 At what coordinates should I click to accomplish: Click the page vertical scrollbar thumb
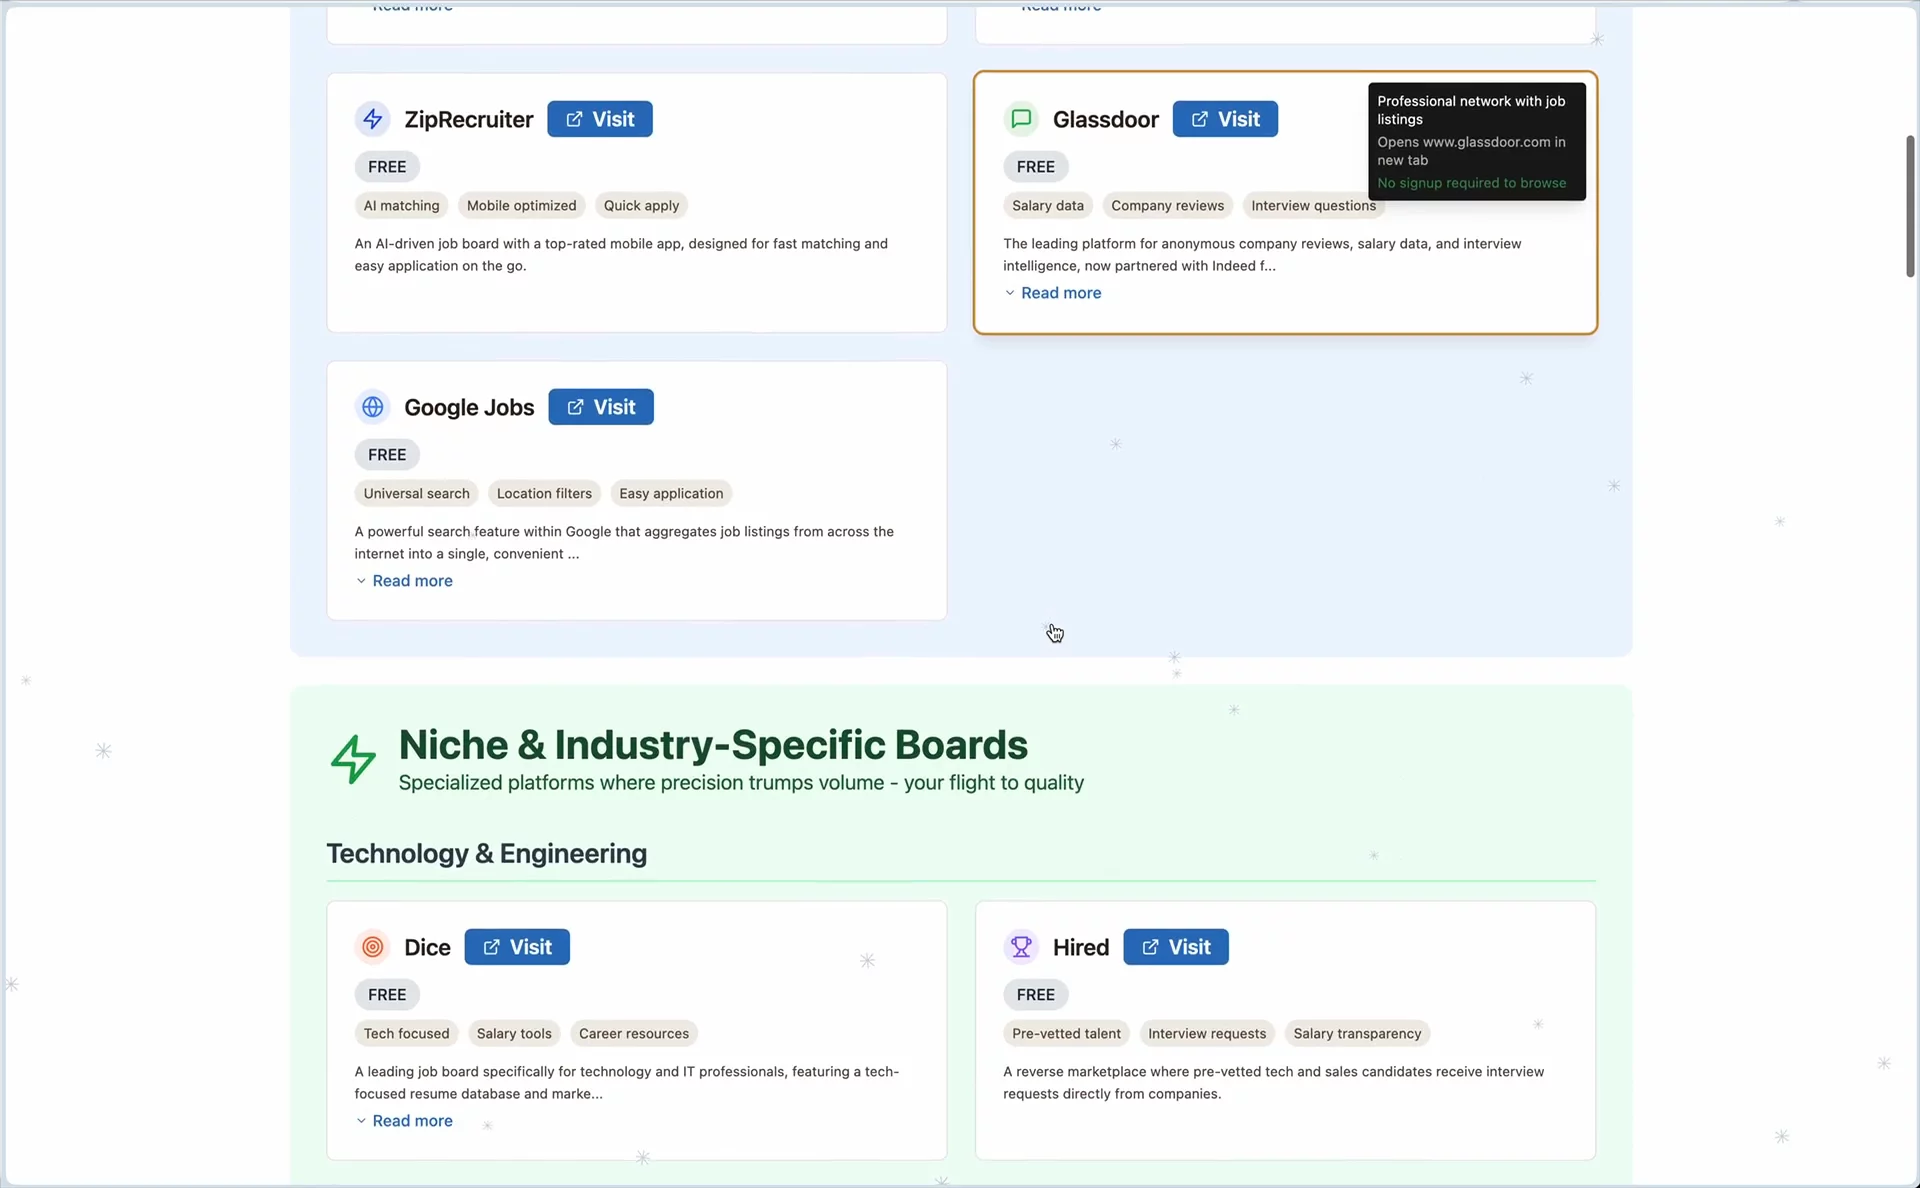tap(1909, 205)
